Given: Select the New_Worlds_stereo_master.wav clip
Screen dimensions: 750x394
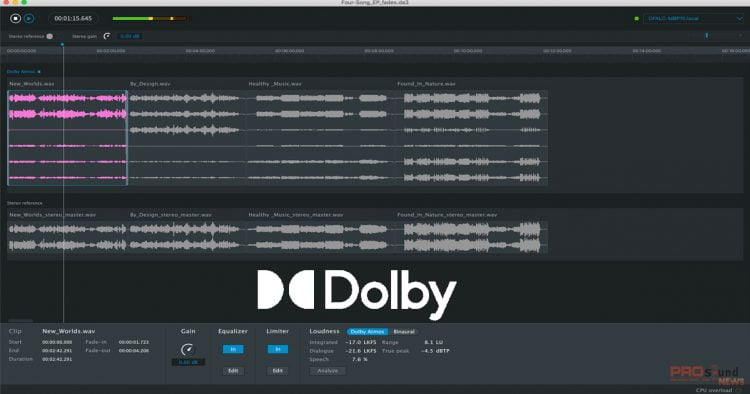Looking at the screenshot, I should pyautogui.click(x=67, y=237).
